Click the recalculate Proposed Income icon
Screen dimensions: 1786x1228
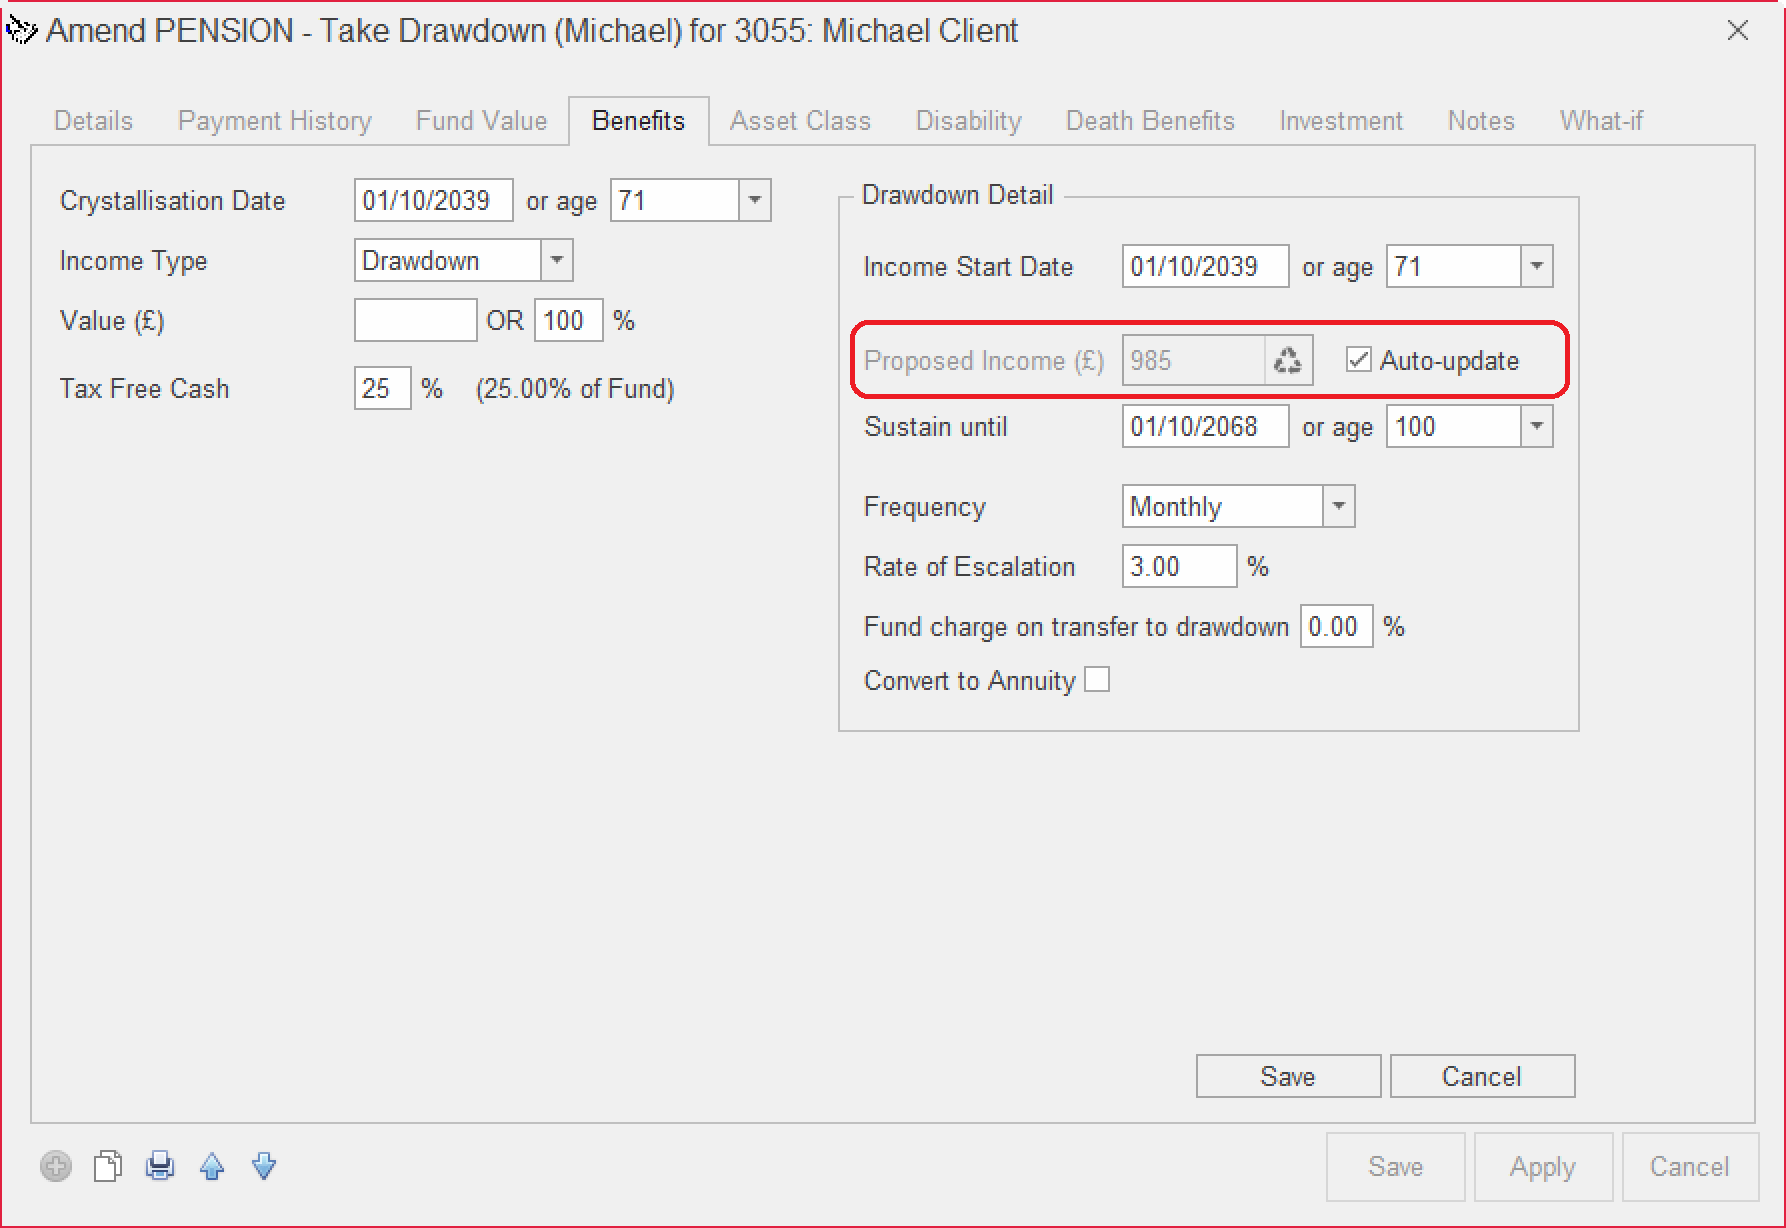(1288, 361)
